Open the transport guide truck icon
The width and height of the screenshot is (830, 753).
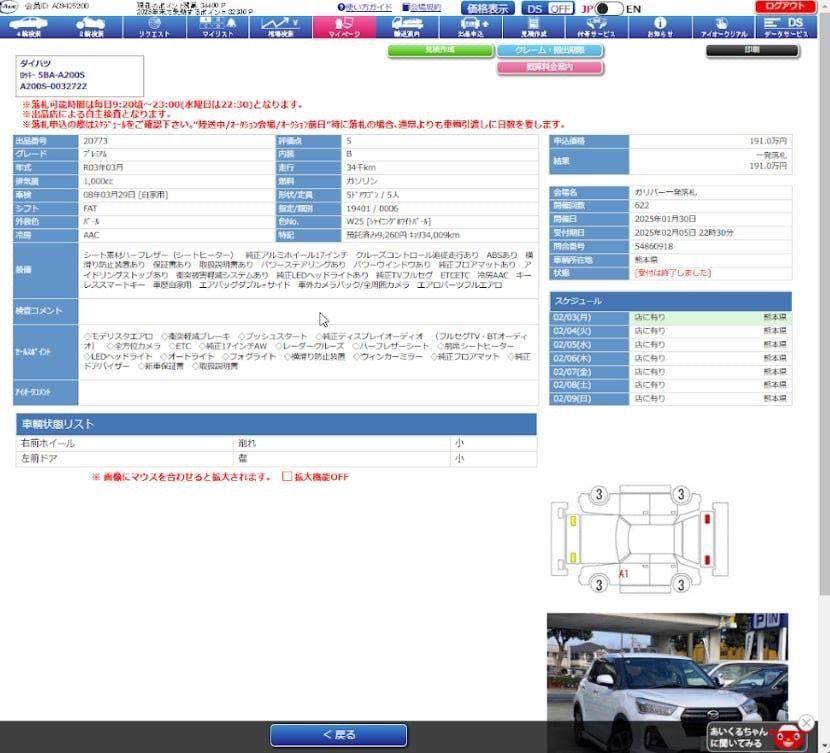pyautogui.click(x=407, y=27)
